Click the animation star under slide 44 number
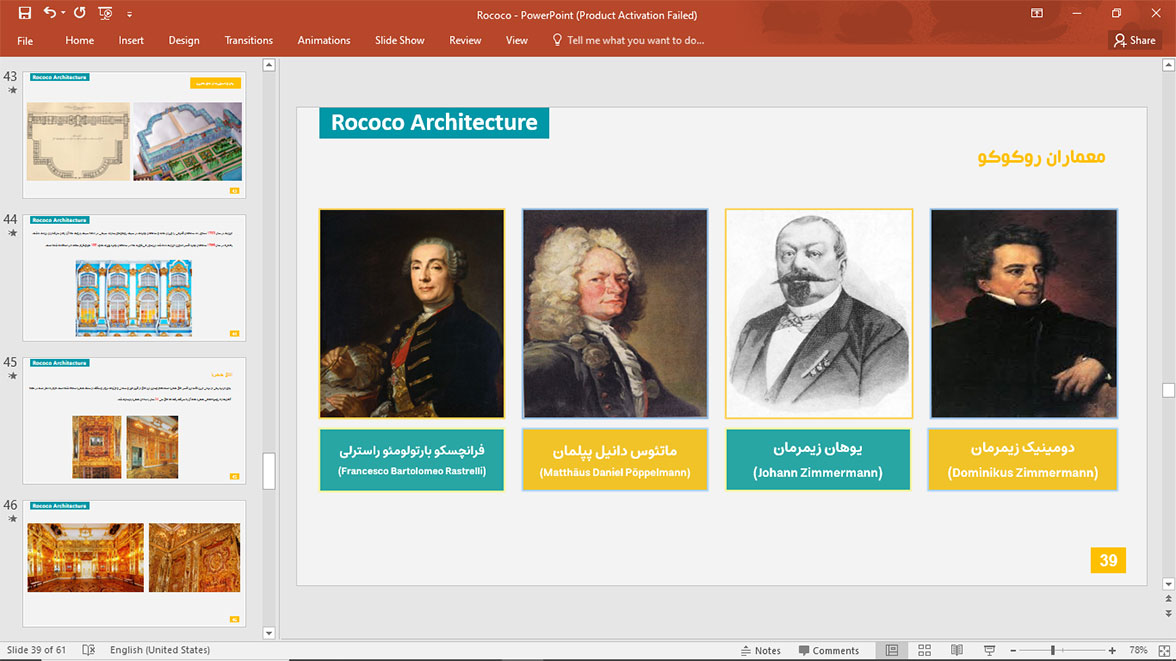 click(x=12, y=233)
